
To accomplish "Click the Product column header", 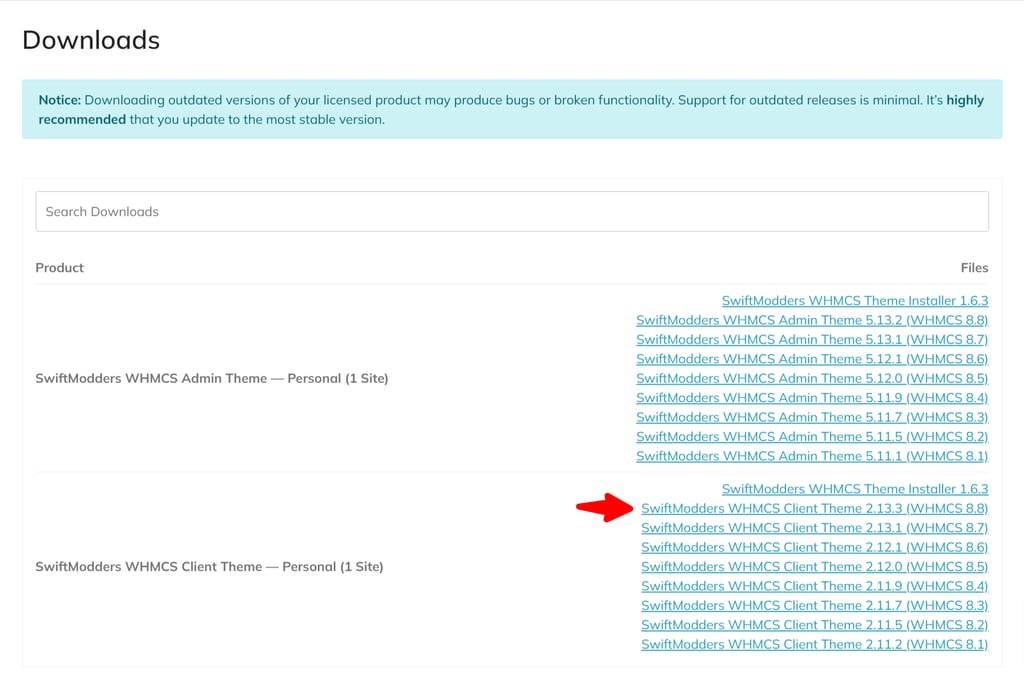I will [x=60, y=268].
